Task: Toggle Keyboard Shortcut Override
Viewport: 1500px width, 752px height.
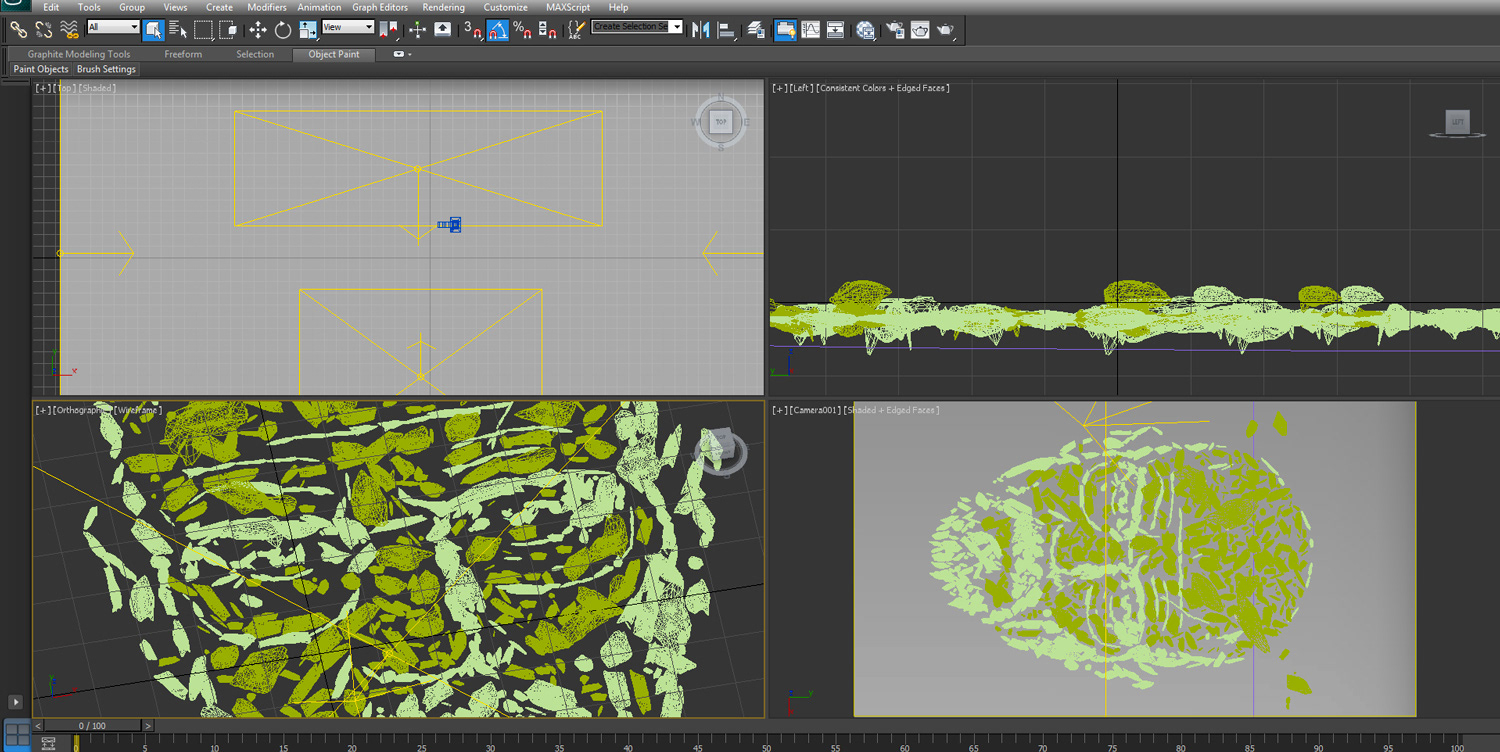Action: (x=443, y=30)
